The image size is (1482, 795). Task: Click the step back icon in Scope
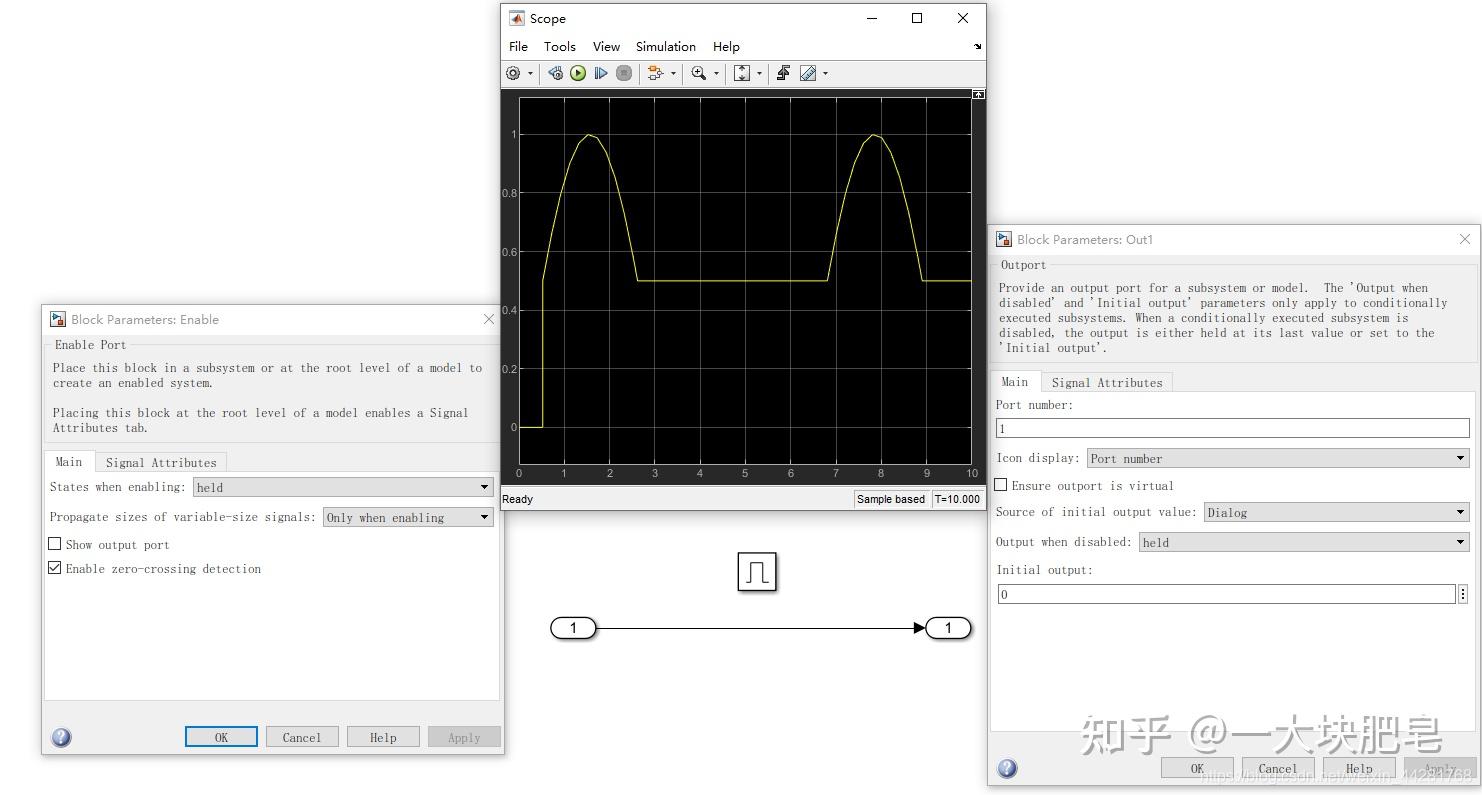tap(555, 73)
